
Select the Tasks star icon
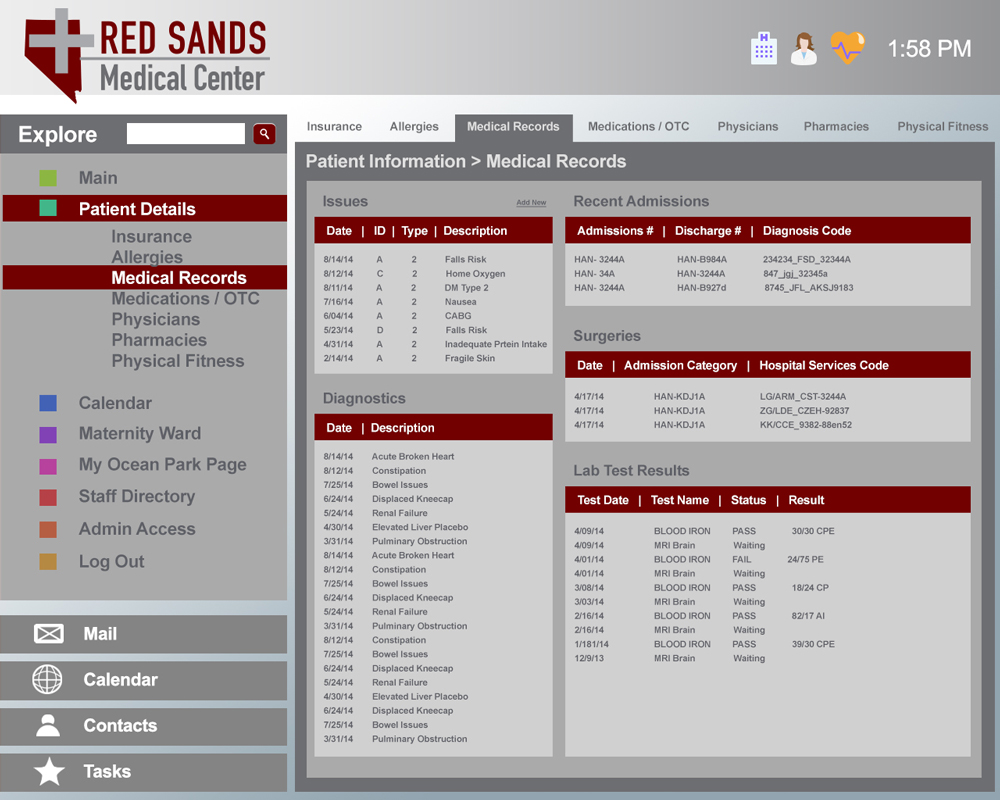48,772
